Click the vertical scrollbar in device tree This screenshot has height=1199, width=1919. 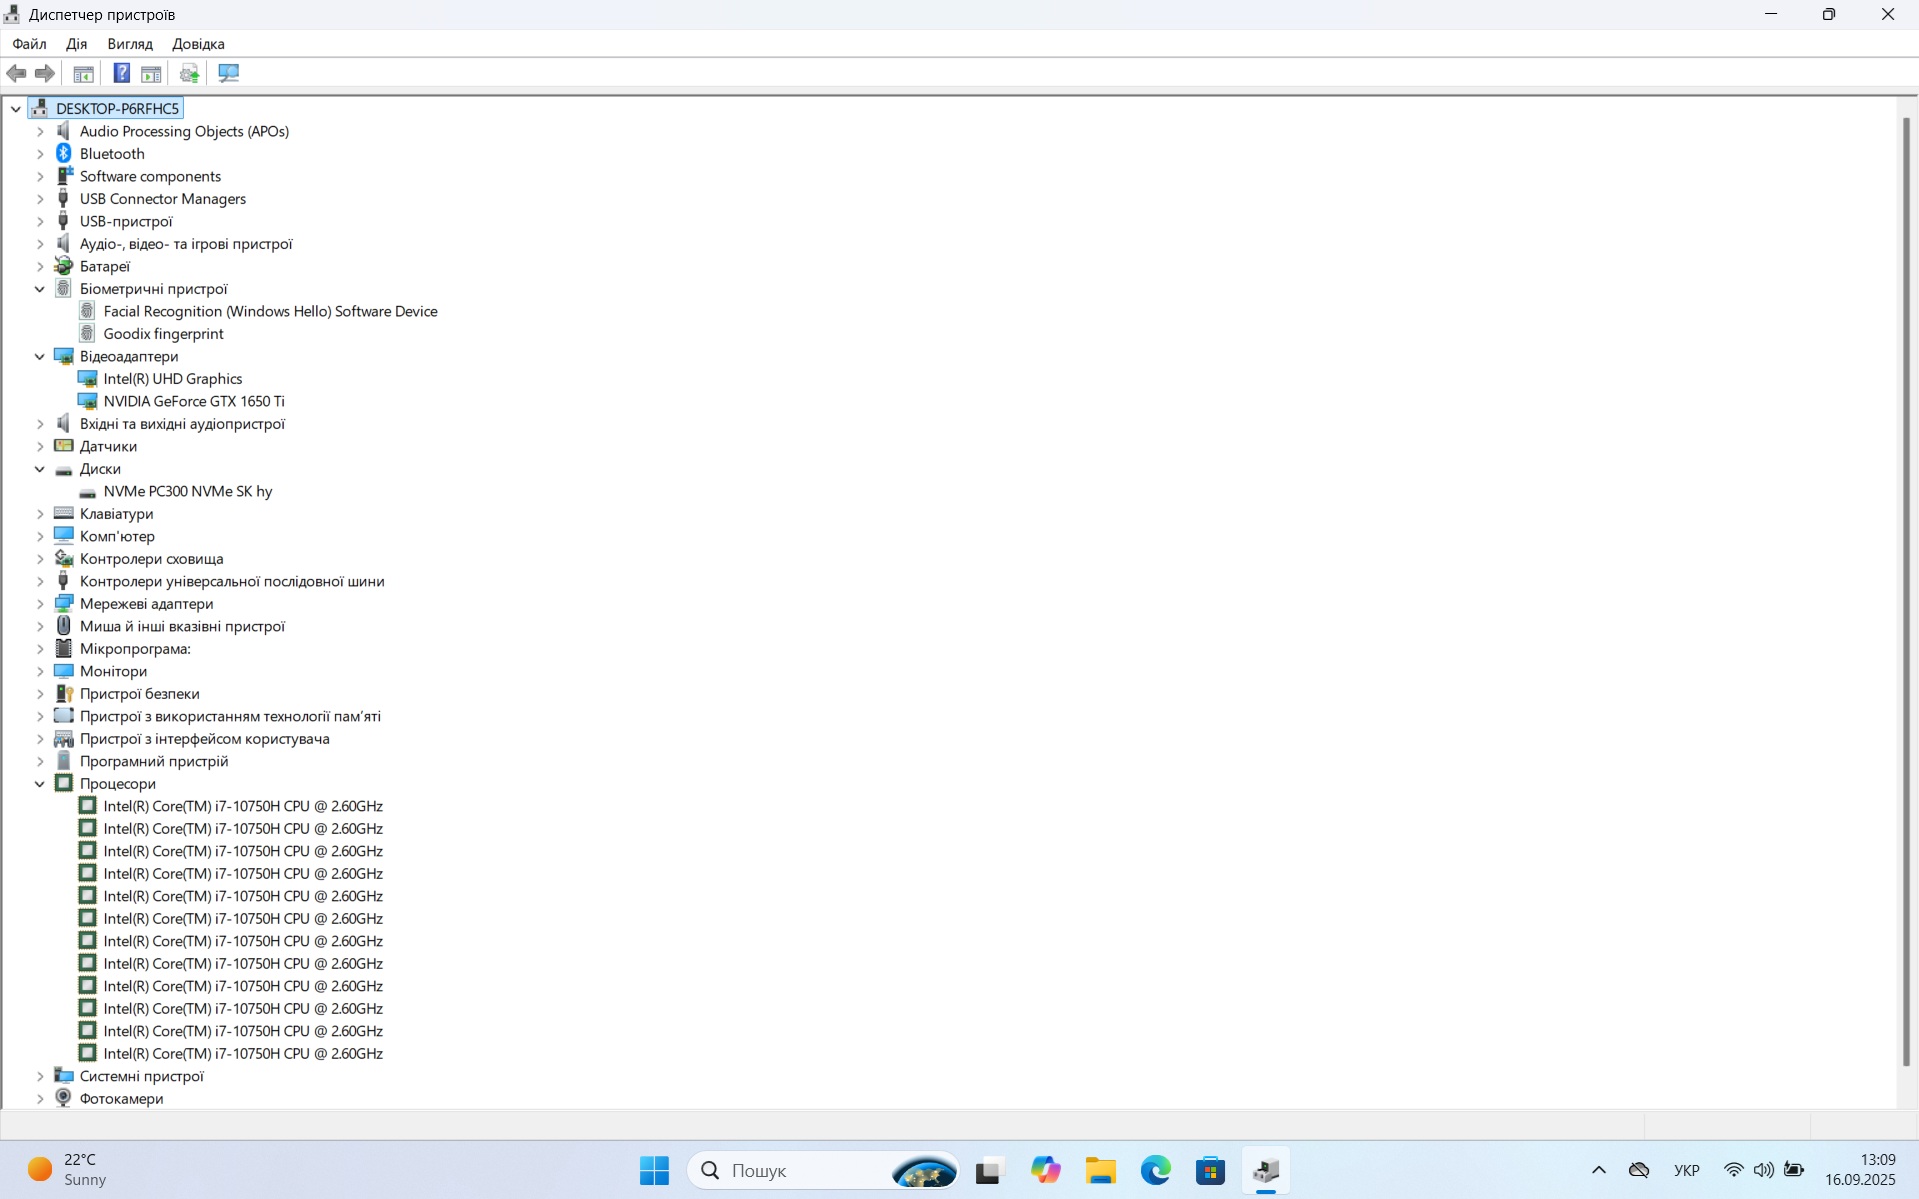point(1906,590)
